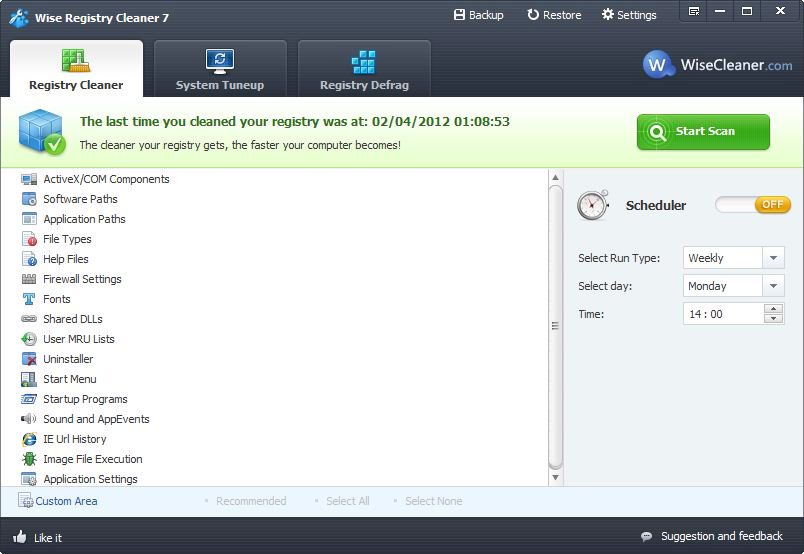This screenshot has height=554, width=804.
Task: Click the thumbs-up Like it icon
Action: (x=19, y=537)
